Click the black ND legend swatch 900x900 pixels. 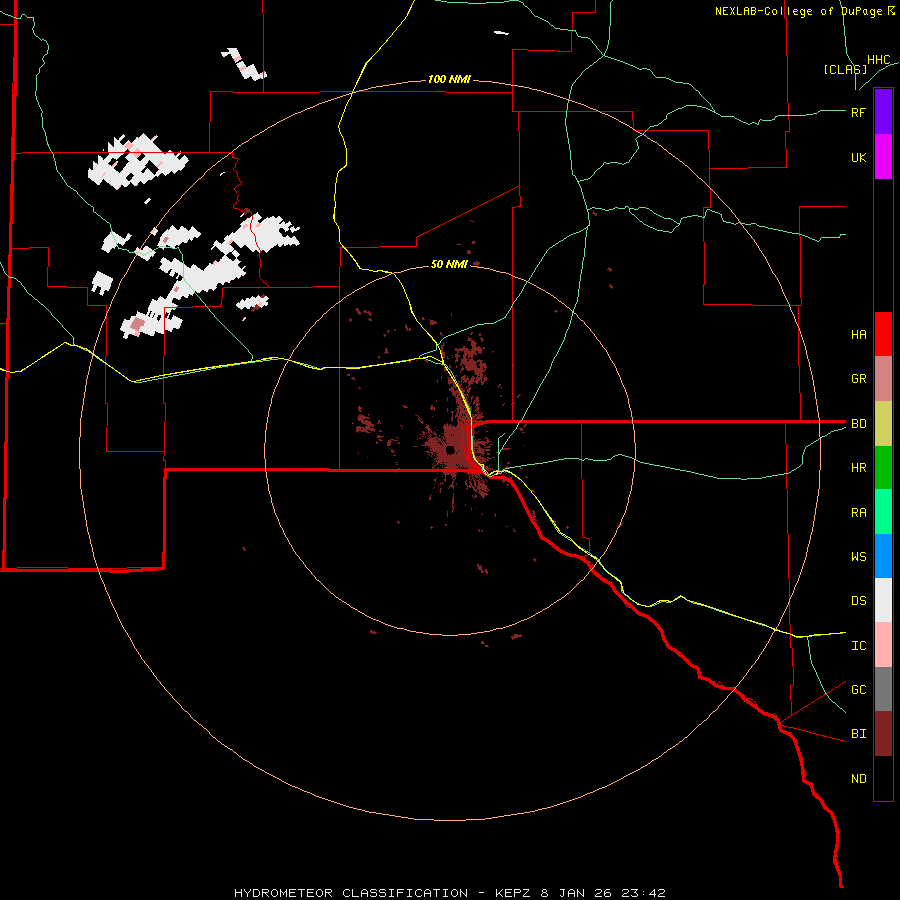883,778
